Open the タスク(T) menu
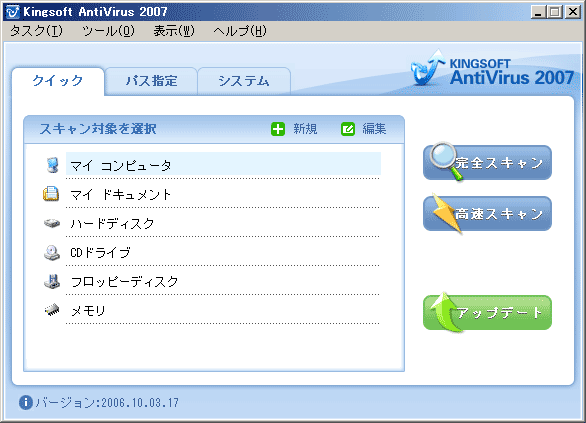 pos(36,31)
